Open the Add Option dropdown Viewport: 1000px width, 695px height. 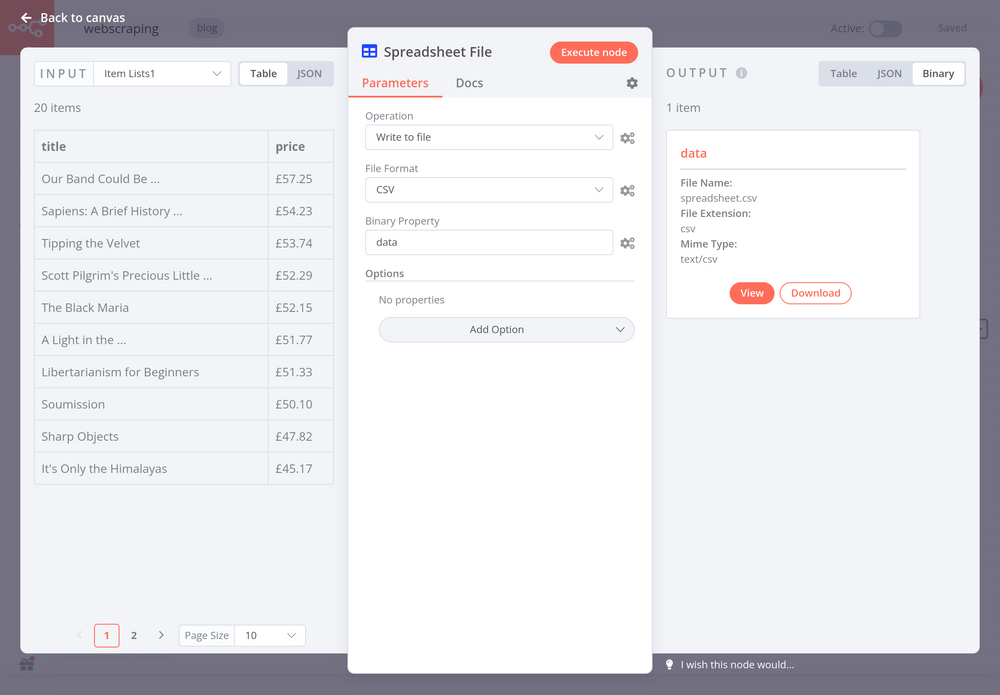(x=506, y=329)
